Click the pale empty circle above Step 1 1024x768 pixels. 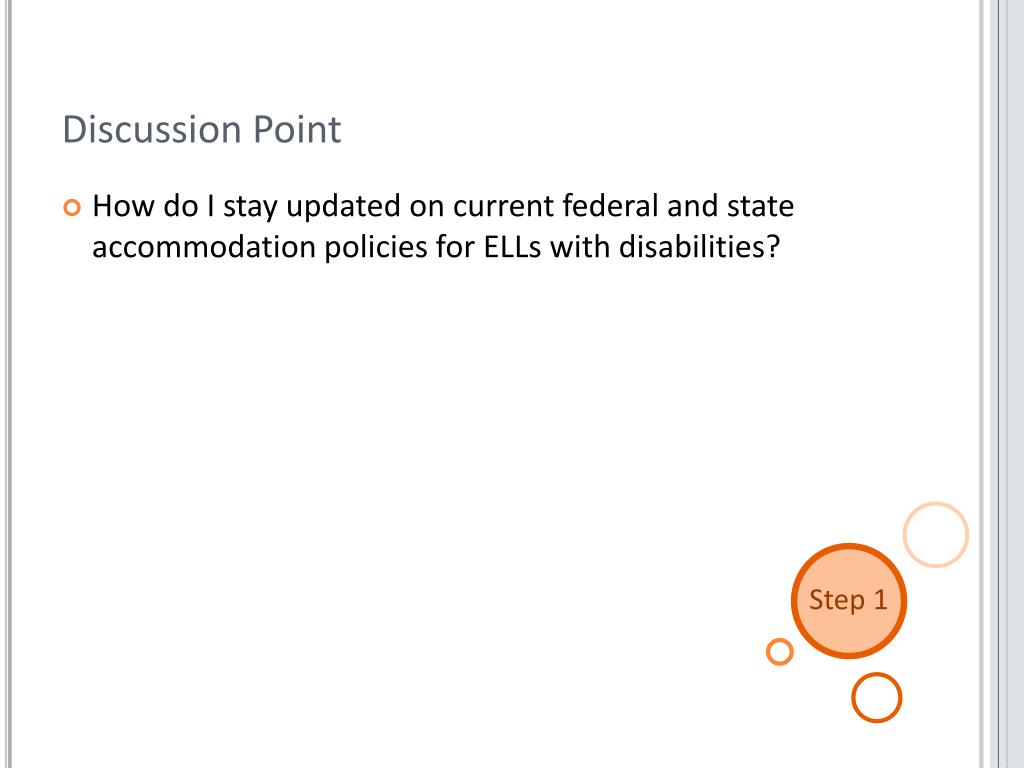pos(936,534)
